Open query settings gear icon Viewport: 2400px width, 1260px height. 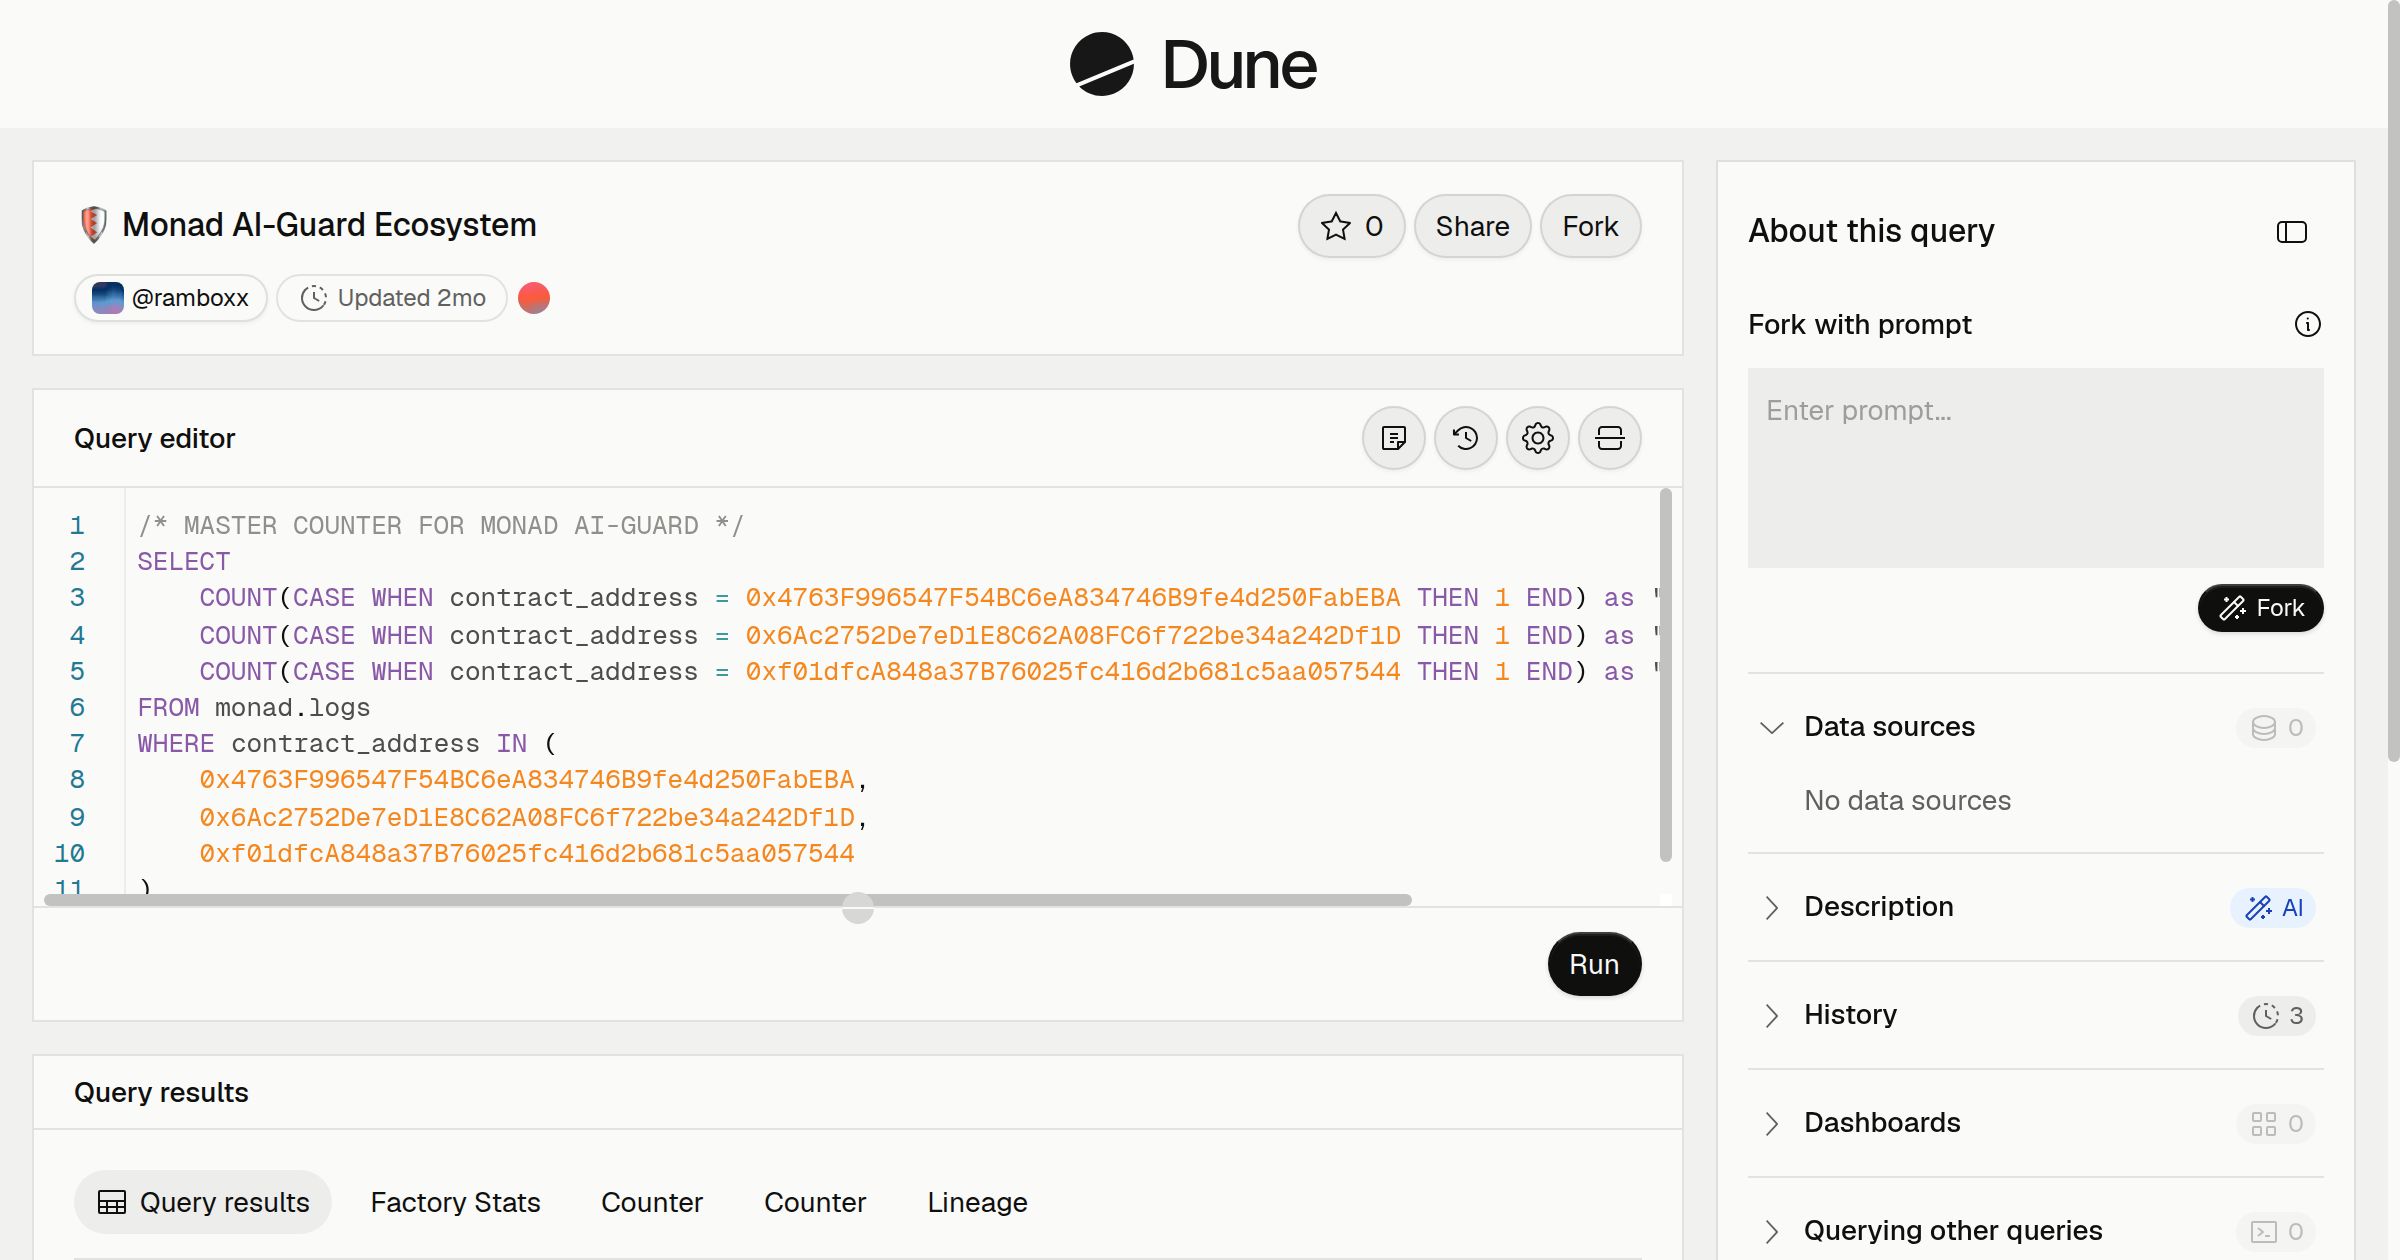(x=1537, y=438)
